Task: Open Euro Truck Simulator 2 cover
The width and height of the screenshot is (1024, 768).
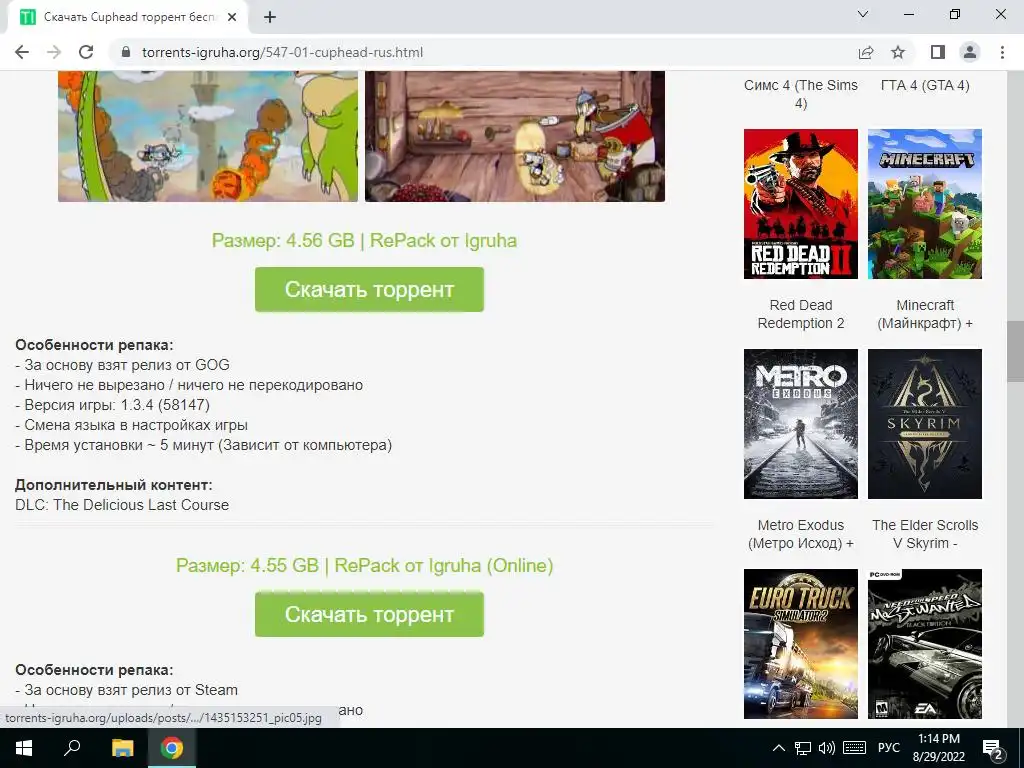Action: click(801, 644)
